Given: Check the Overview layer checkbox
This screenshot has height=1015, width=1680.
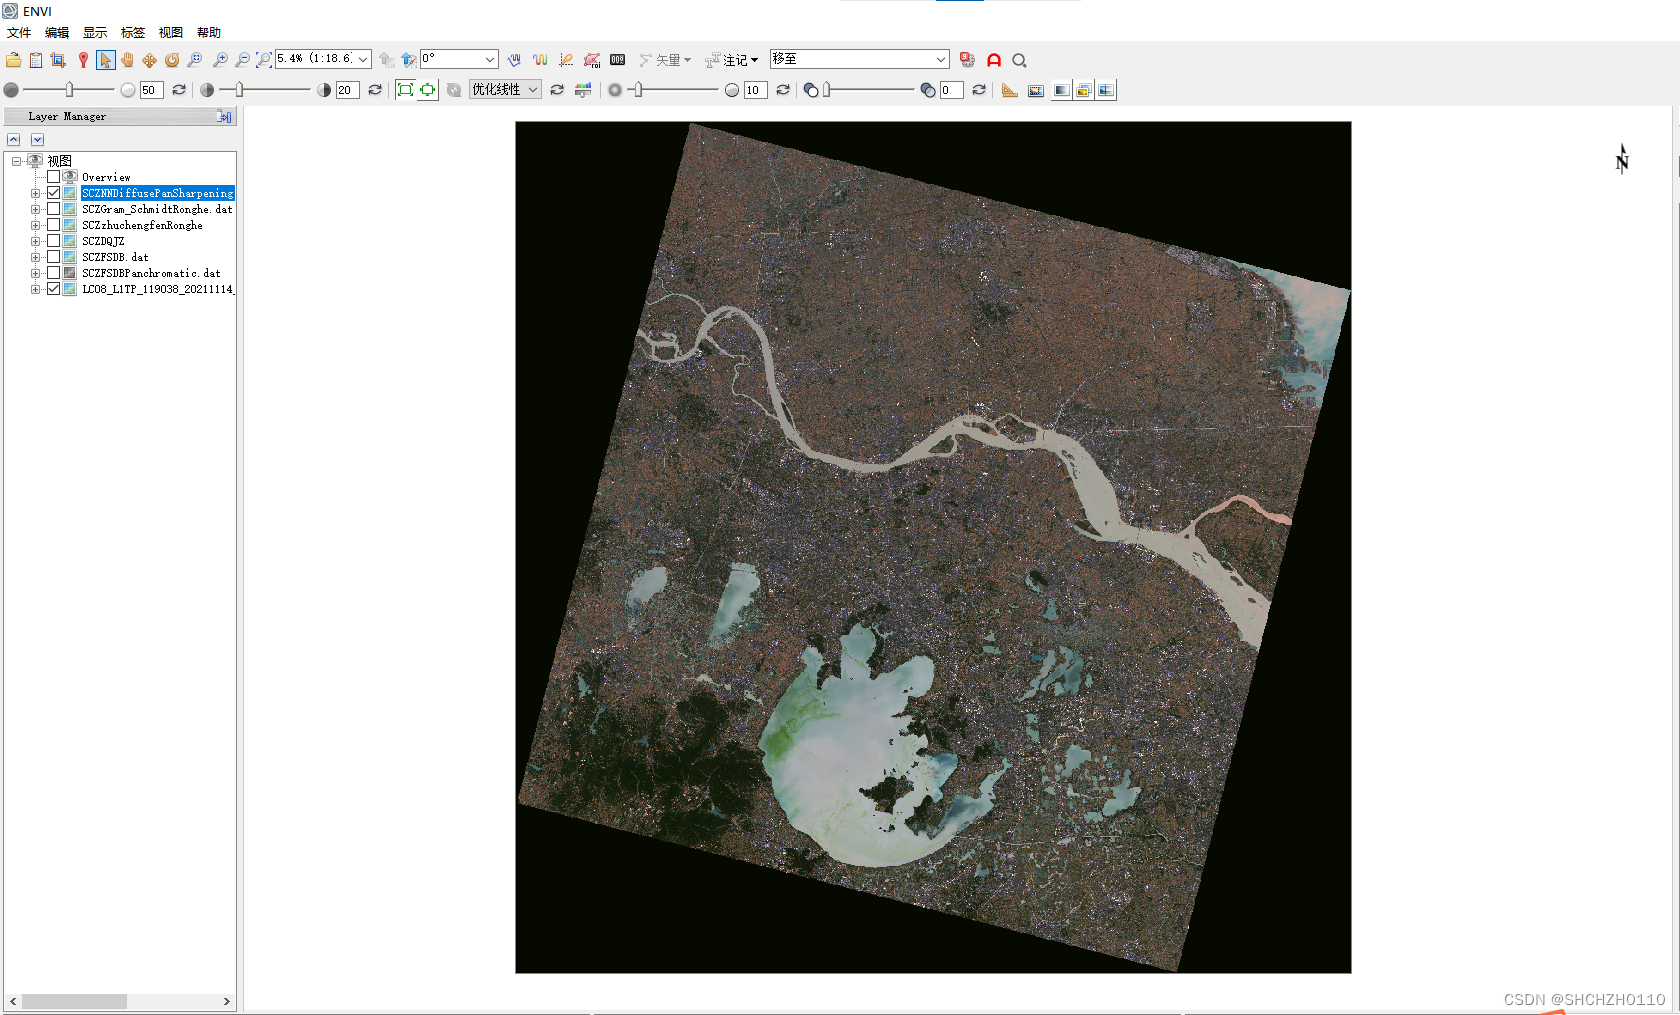Looking at the screenshot, I should [54, 177].
